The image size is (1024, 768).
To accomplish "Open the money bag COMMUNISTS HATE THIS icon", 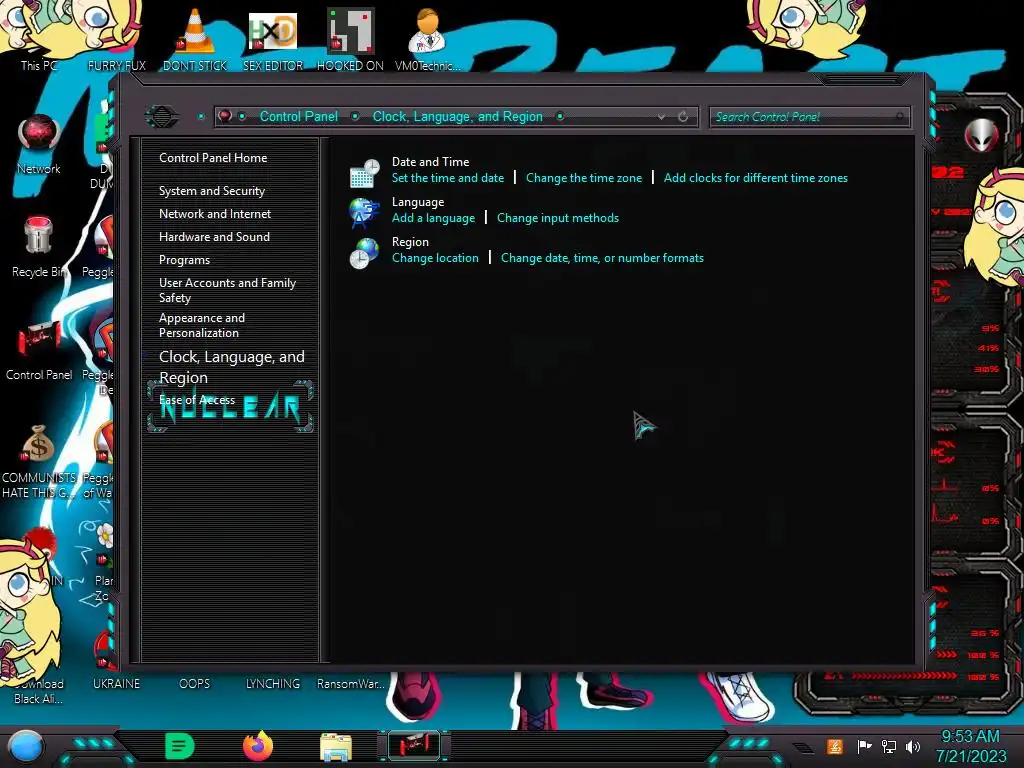I will (x=39, y=460).
